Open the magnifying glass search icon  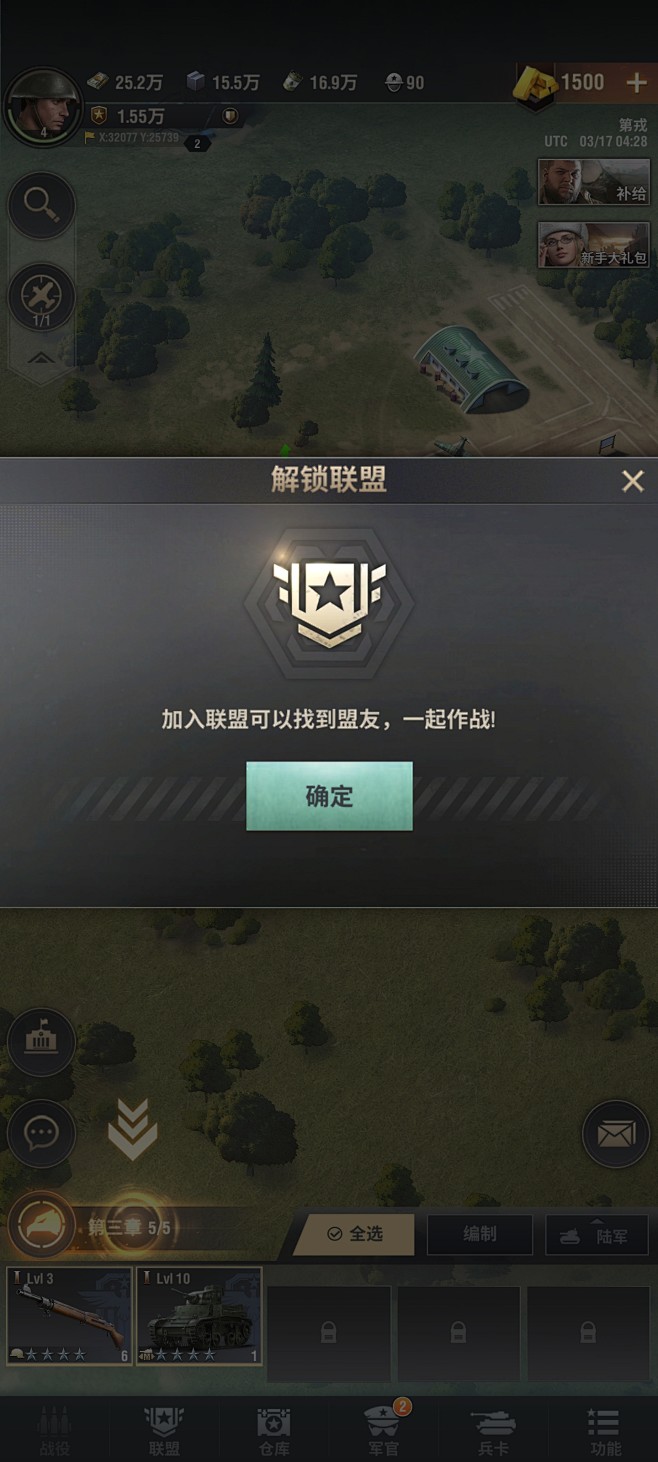(x=41, y=205)
